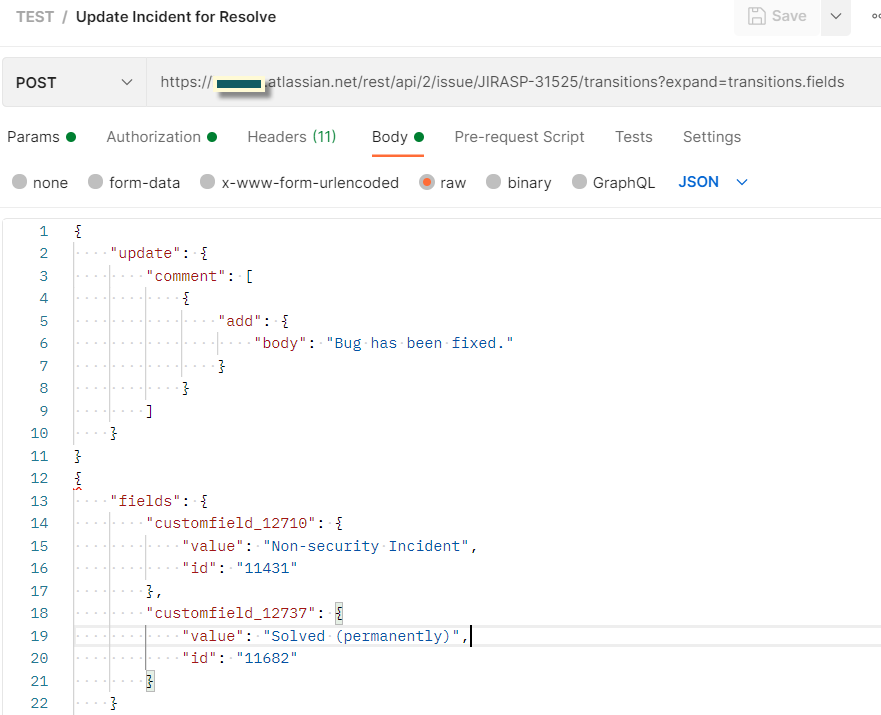
Task: Switch to the Params tab
Action: click(34, 136)
